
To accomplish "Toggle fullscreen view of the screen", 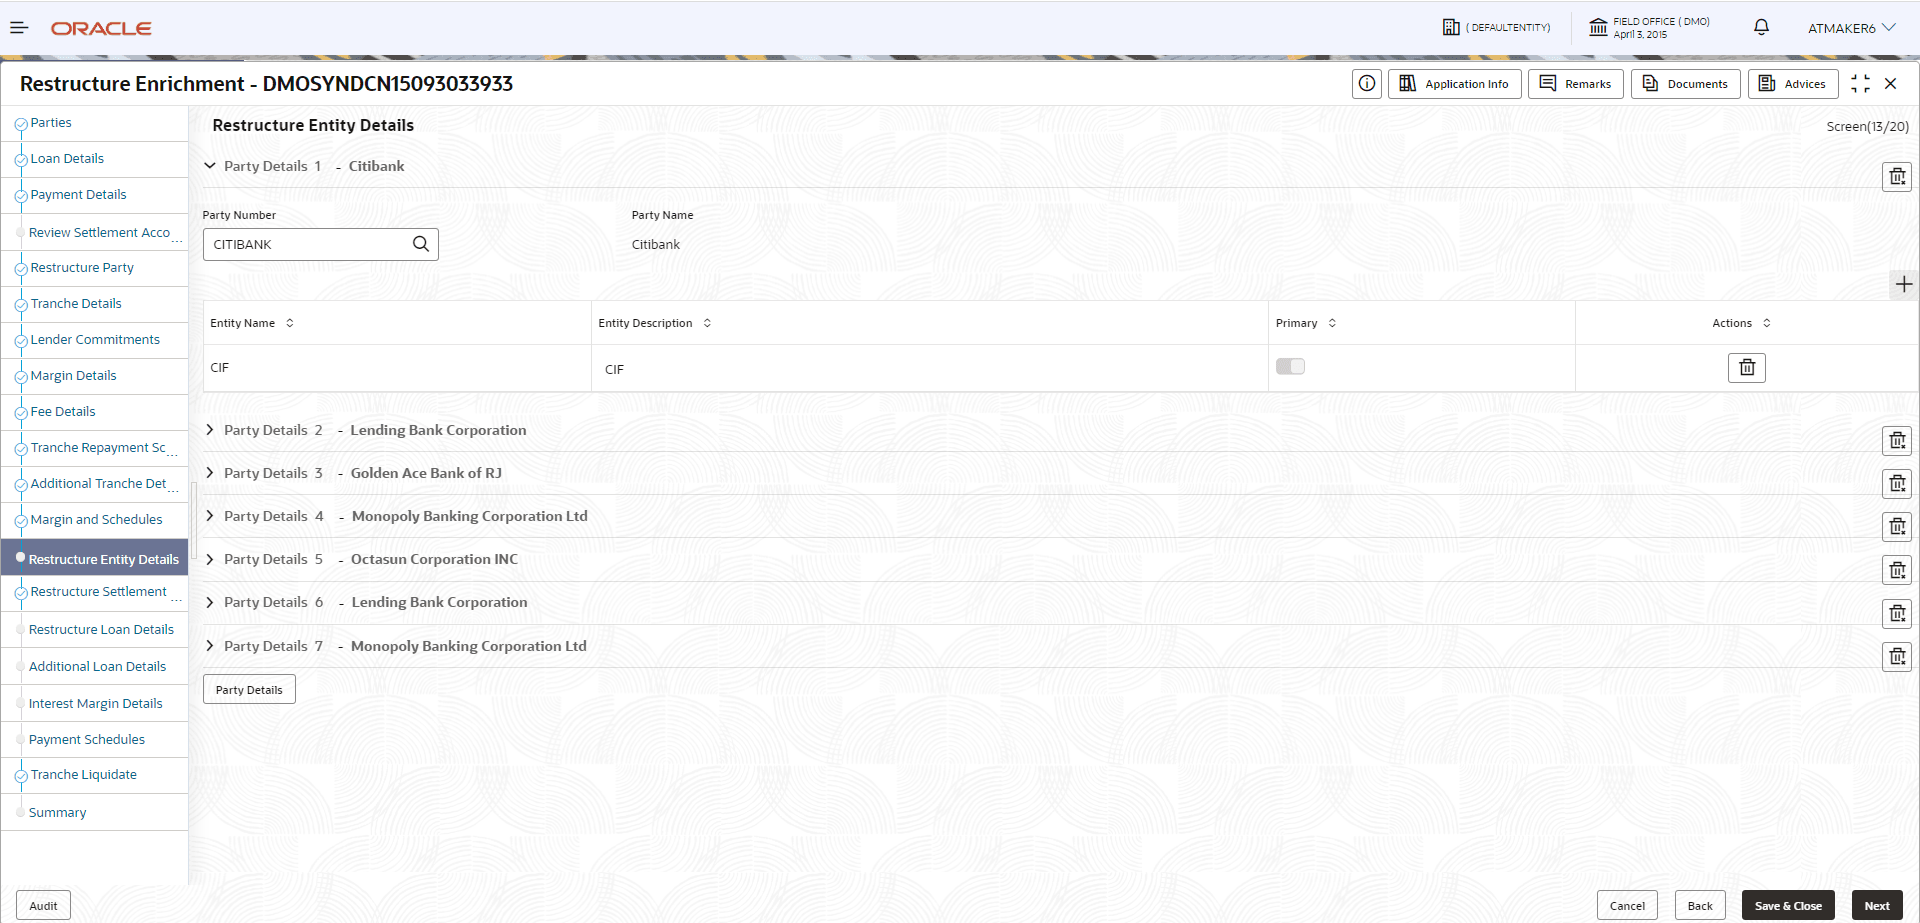I will [x=1860, y=84].
